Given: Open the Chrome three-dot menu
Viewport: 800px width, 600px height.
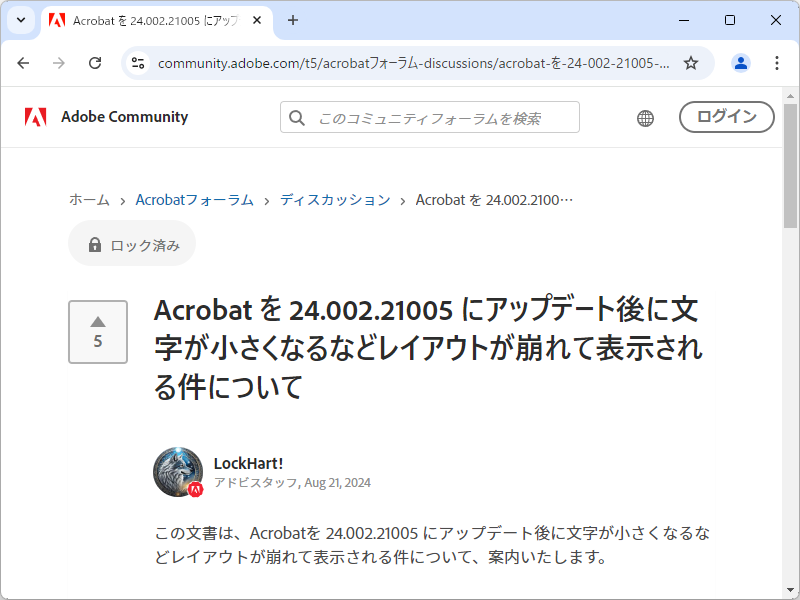Looking at the screenshot, I should point(777,62).
